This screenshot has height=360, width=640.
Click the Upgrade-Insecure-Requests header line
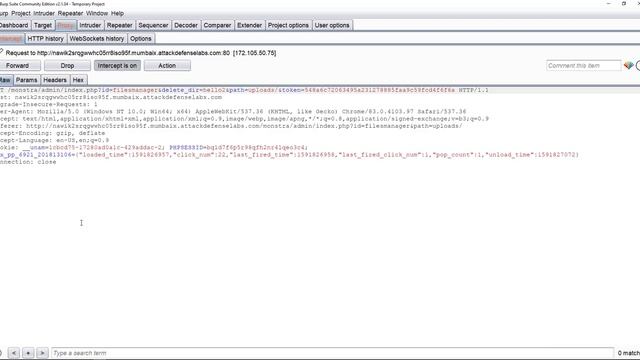(x=49, y=104)
